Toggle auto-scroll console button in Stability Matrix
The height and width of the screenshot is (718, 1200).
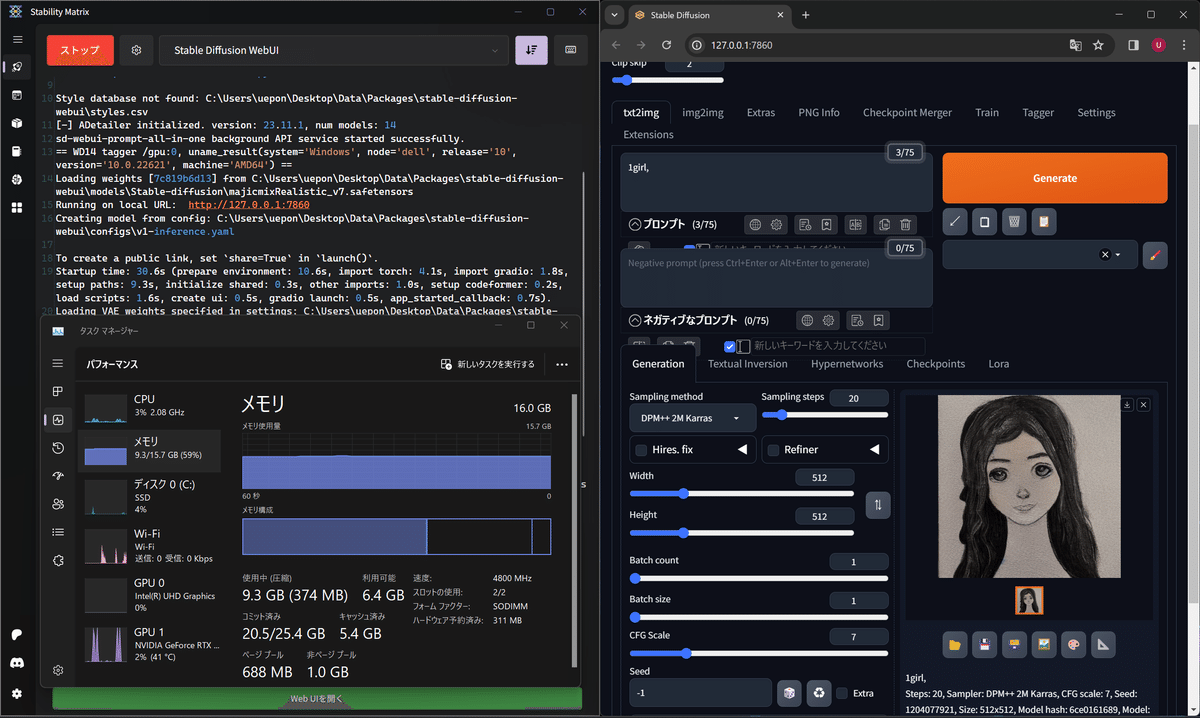[x=531, y=50]
